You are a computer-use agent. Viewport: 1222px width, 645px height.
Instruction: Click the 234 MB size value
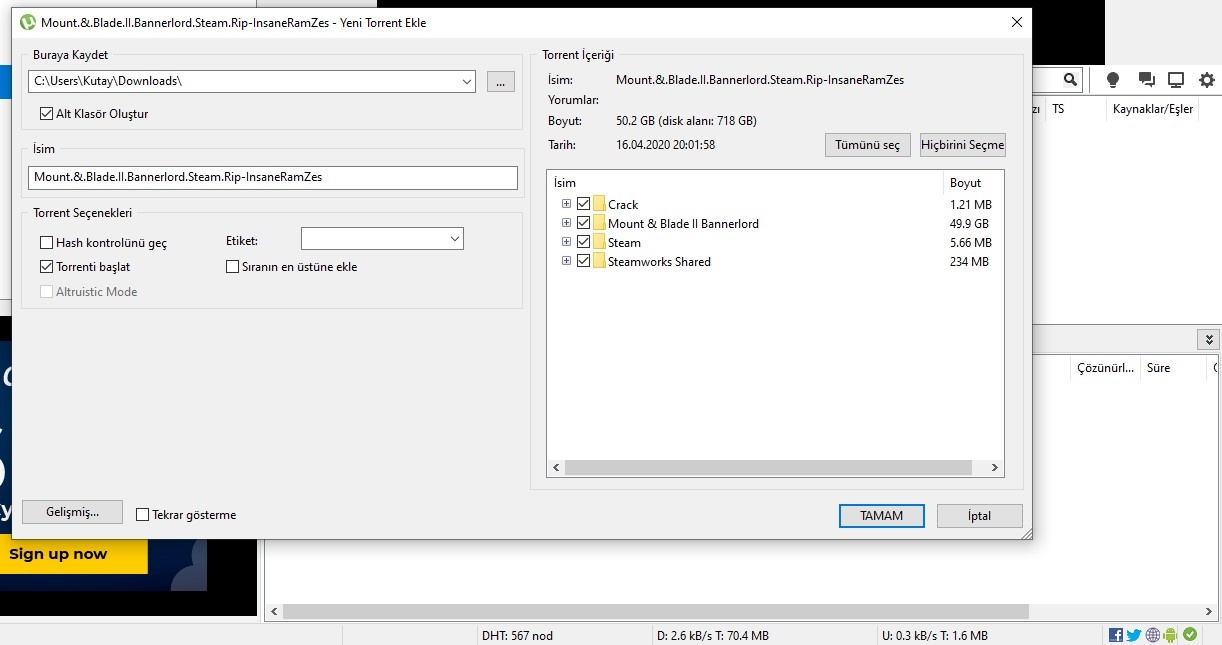click(x=969, y=262)
